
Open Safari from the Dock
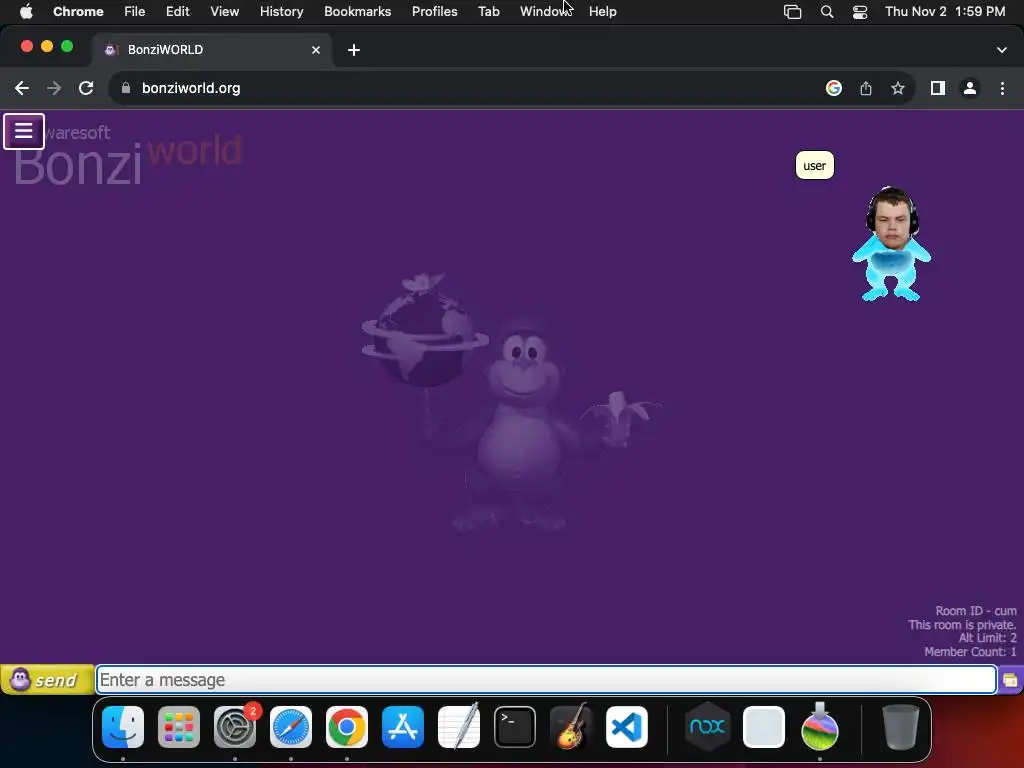[291, 727]
